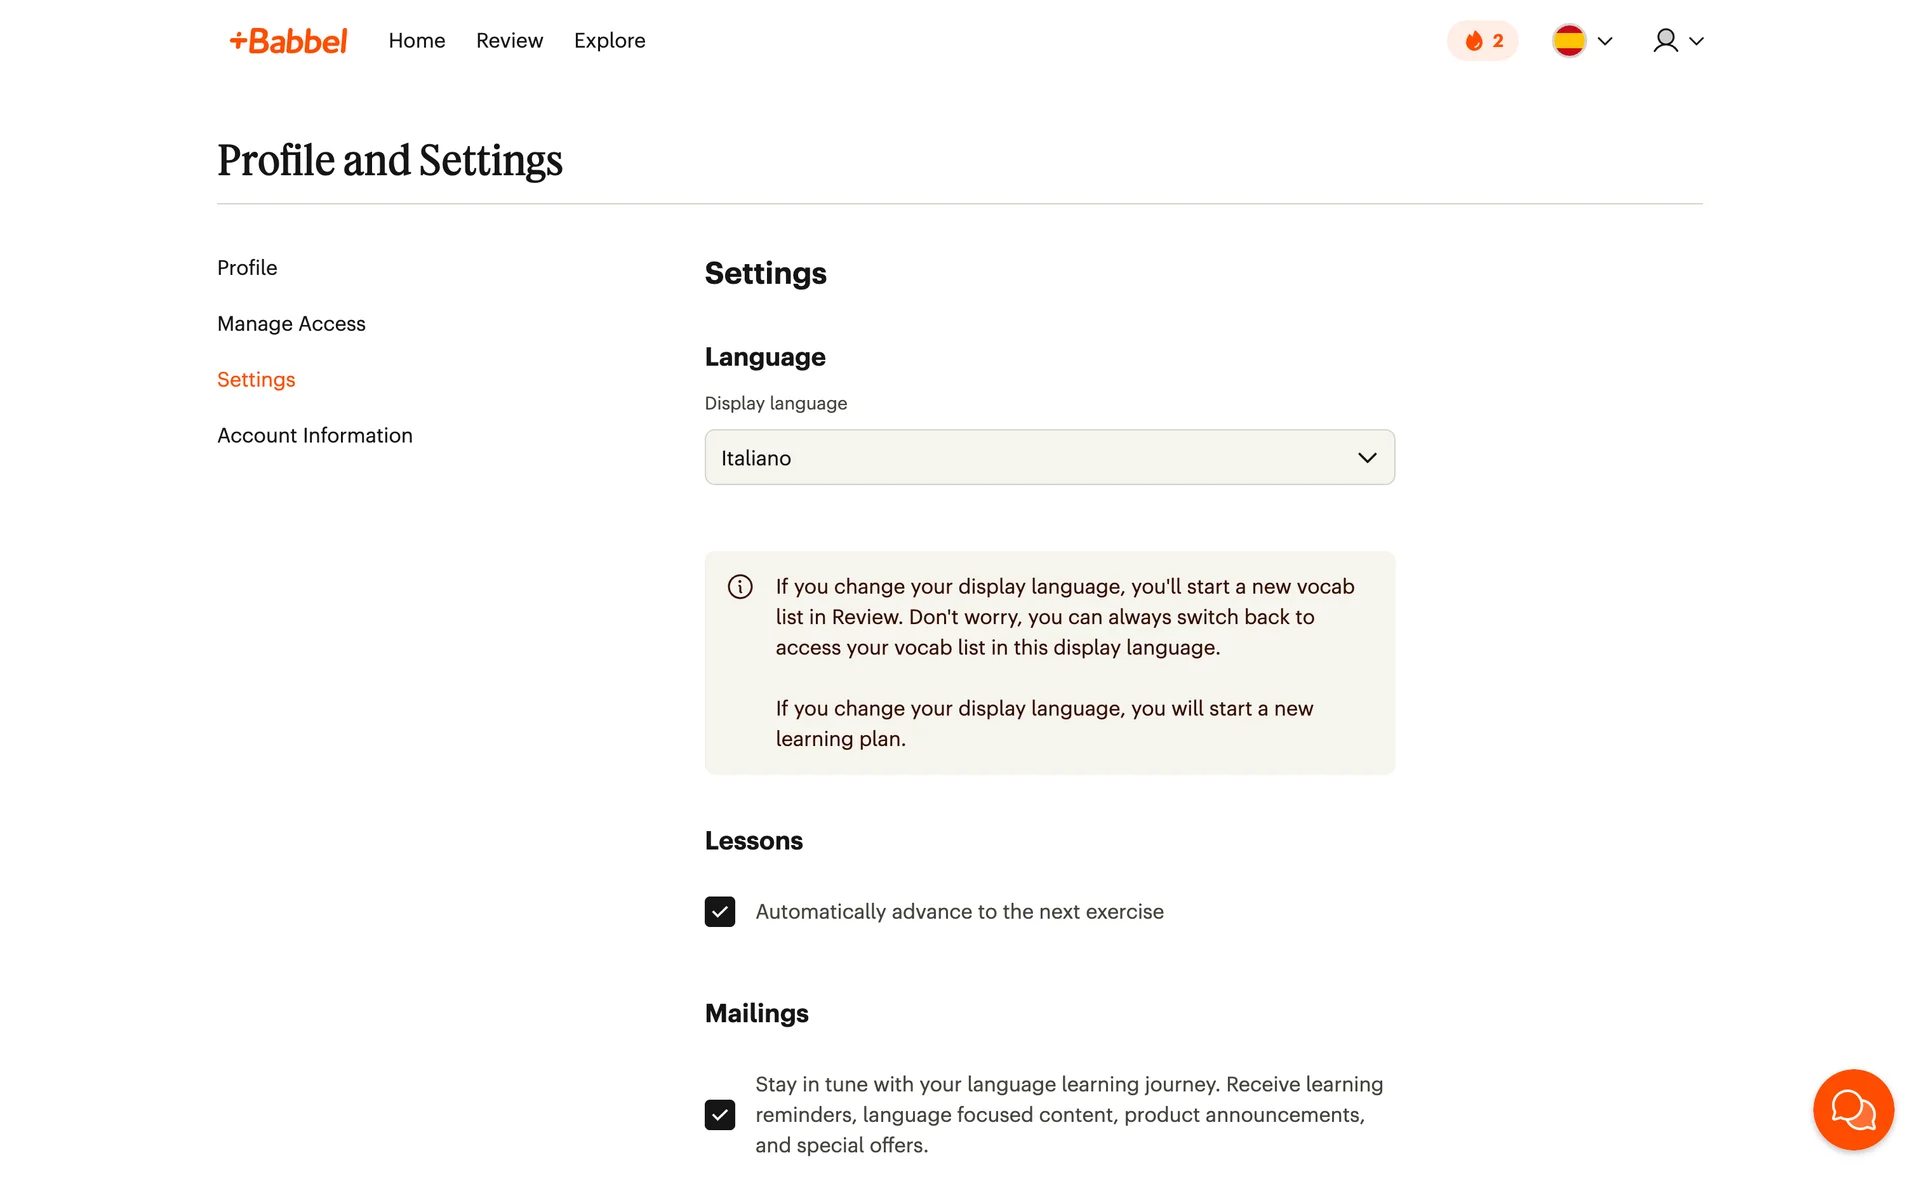The width and height of the screenshot is (1920, 1200).
Task: Open the Profile sidebar link
Action: coord(247,268)
